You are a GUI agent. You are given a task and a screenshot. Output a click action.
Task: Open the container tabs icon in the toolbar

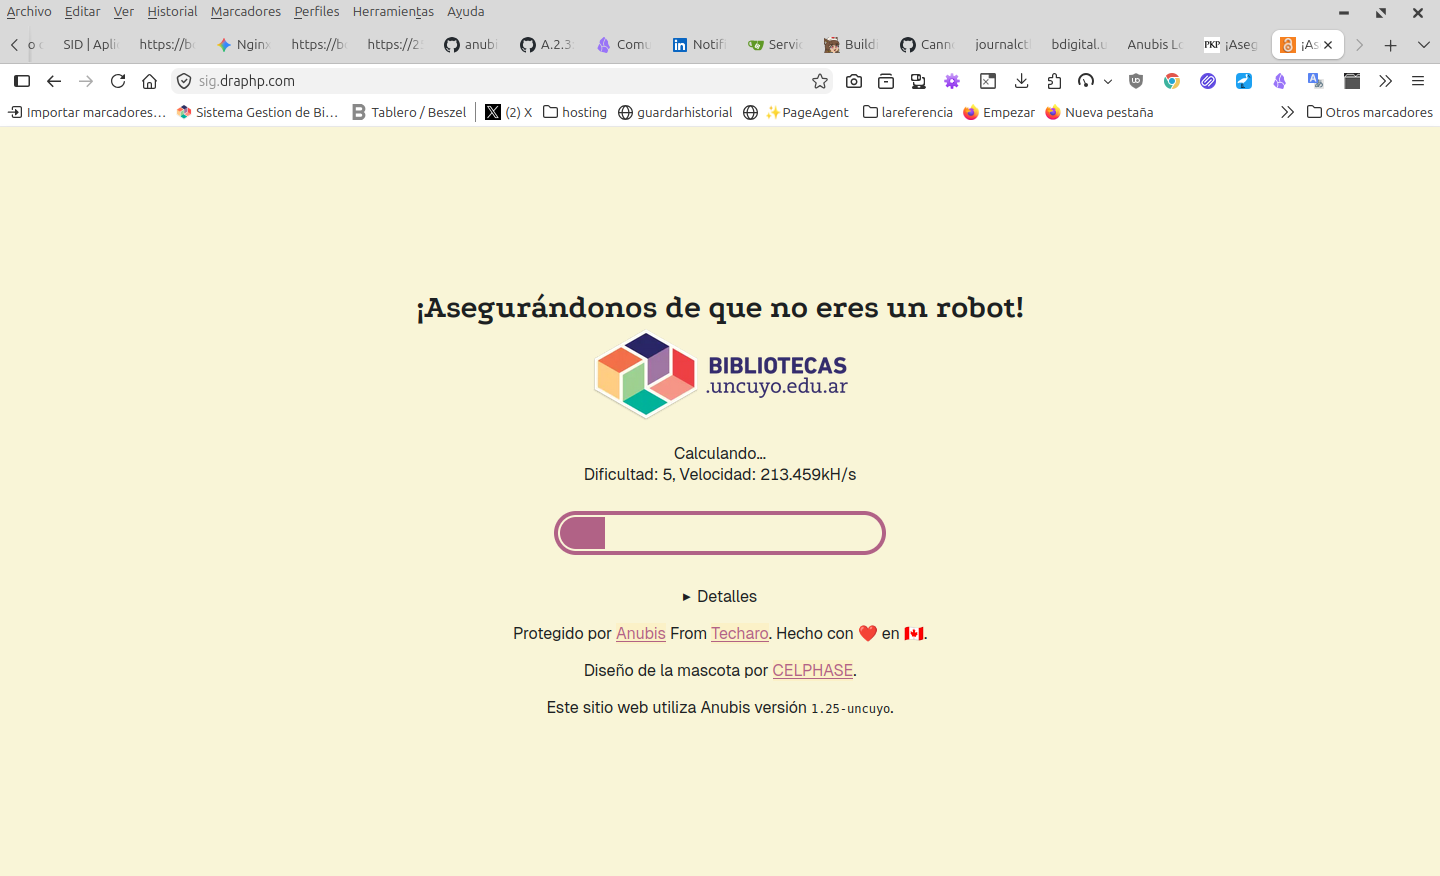coord(886,81)
